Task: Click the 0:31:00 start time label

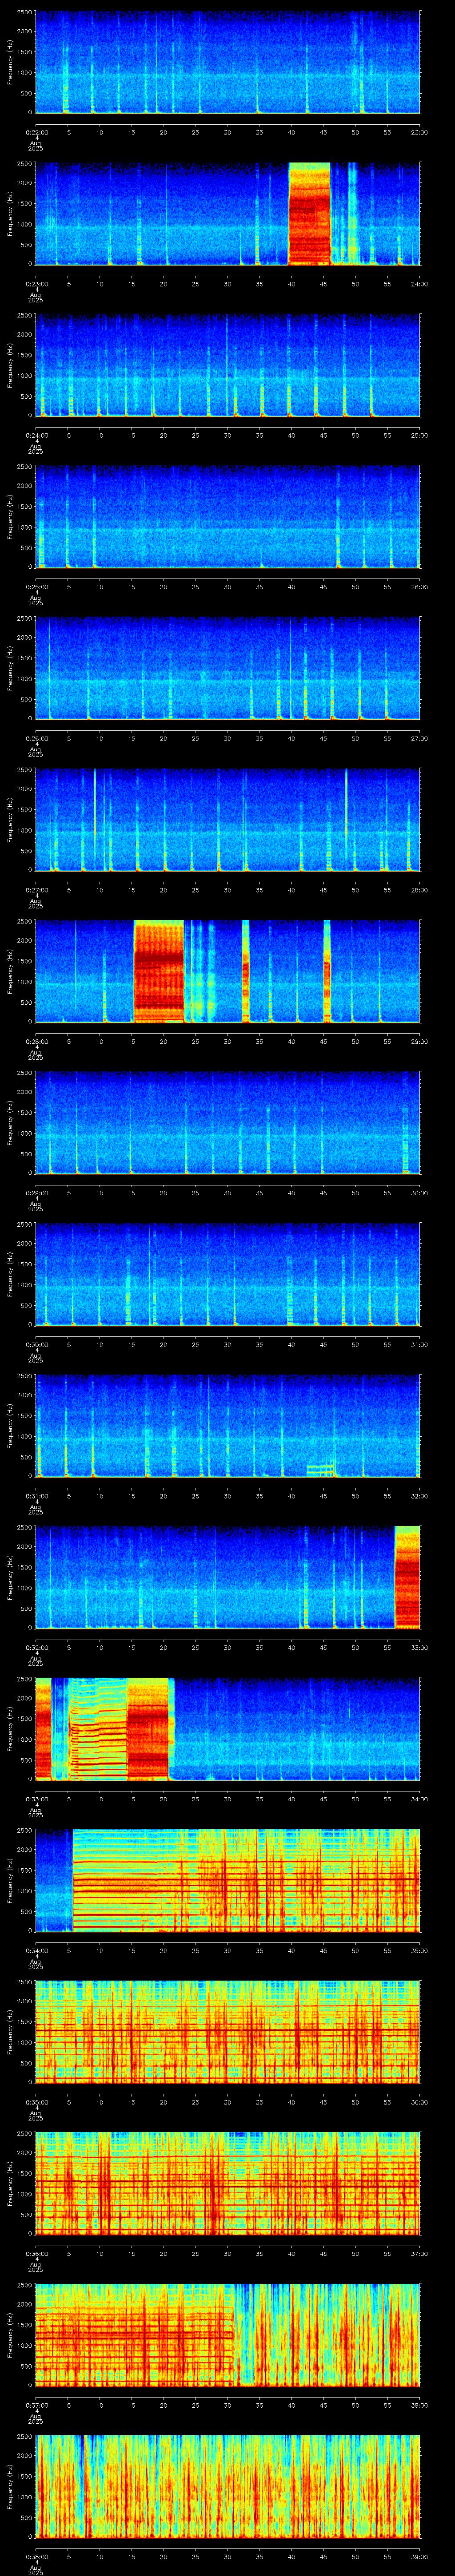Action: [36, 1496]
